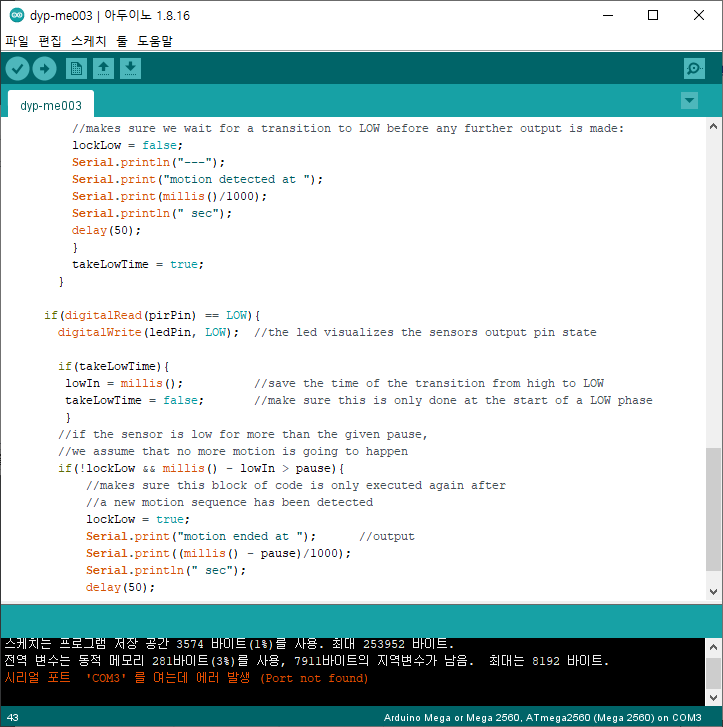The image size is (723, 727).
Task: Open the 스케치 menu
Action: (x=89, y=41)
